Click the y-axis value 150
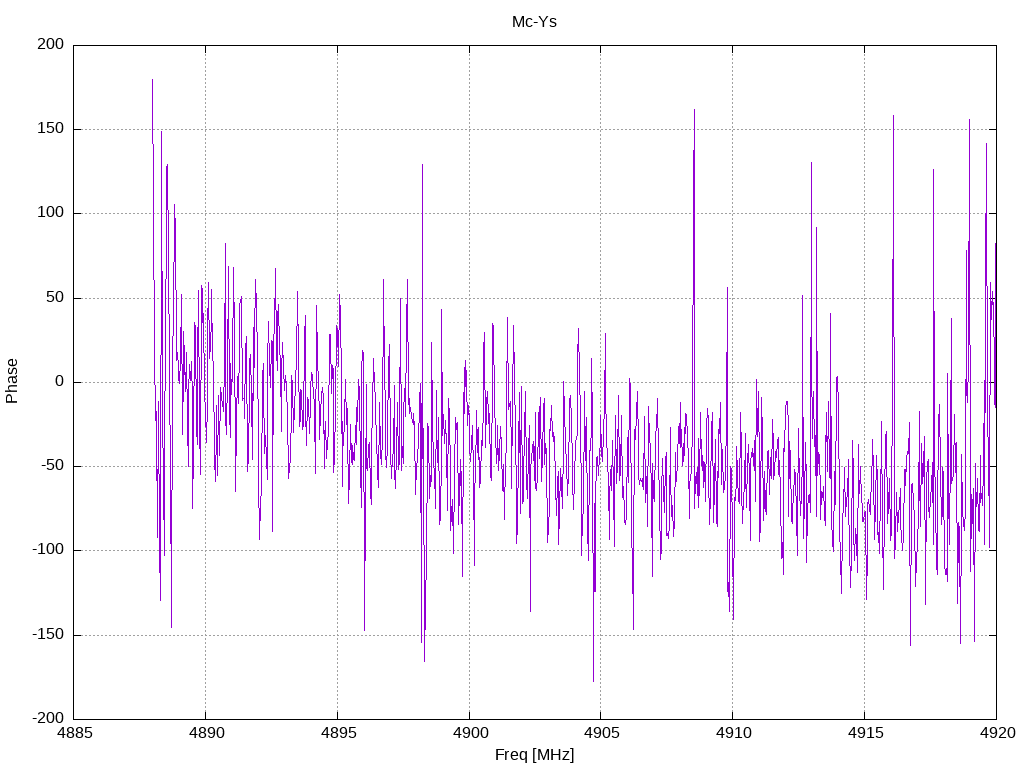Viewport: 1024px width, 768px height. (x=51, y=129)
